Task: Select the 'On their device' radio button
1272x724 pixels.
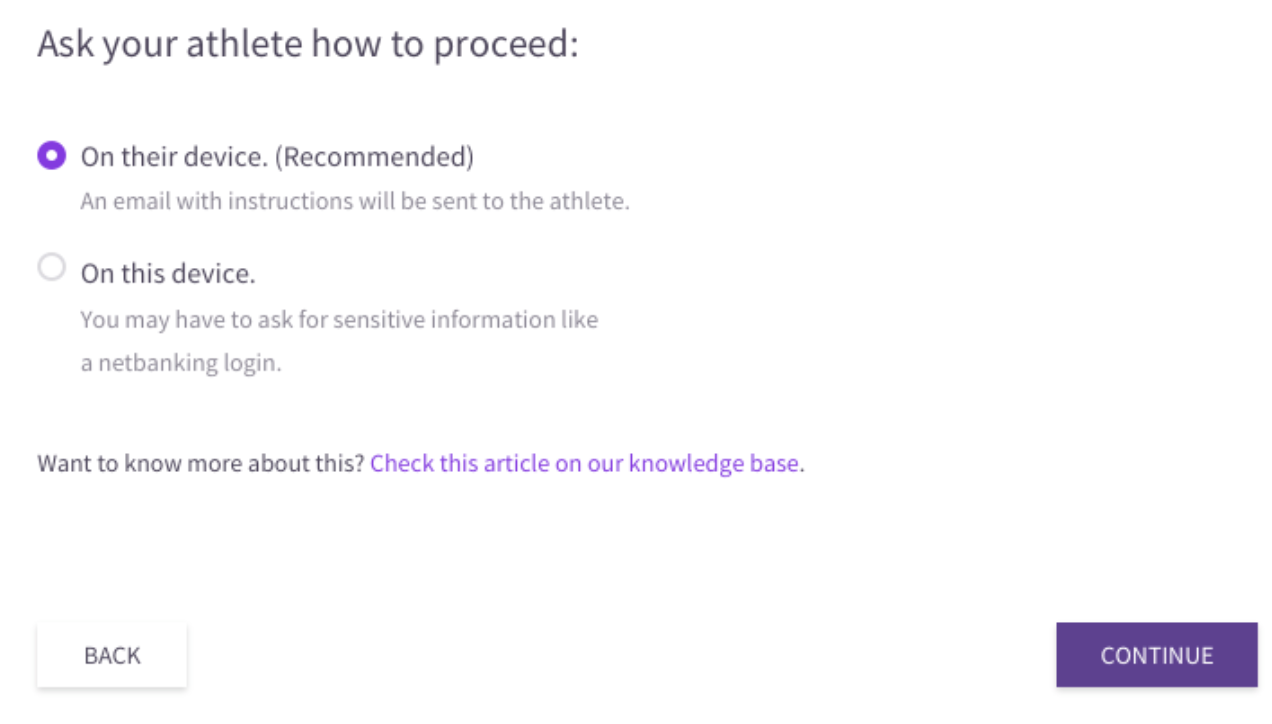Action: (52, 156)
